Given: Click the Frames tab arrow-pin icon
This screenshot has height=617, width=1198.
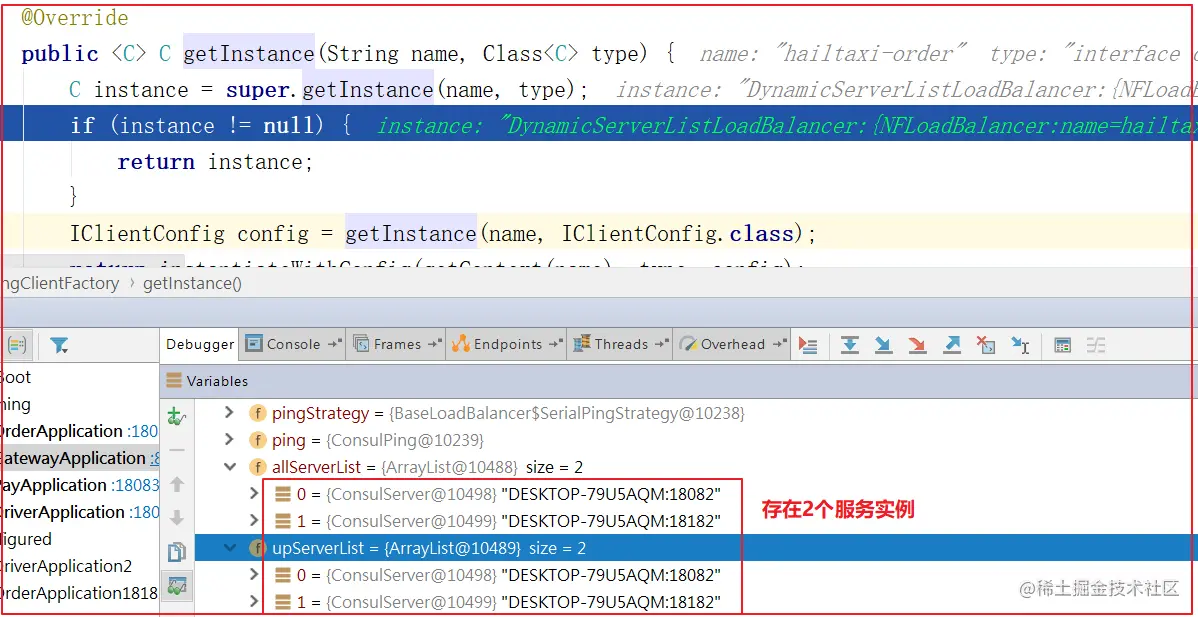Looking at the screenshot, I should (x=435, y=344).
